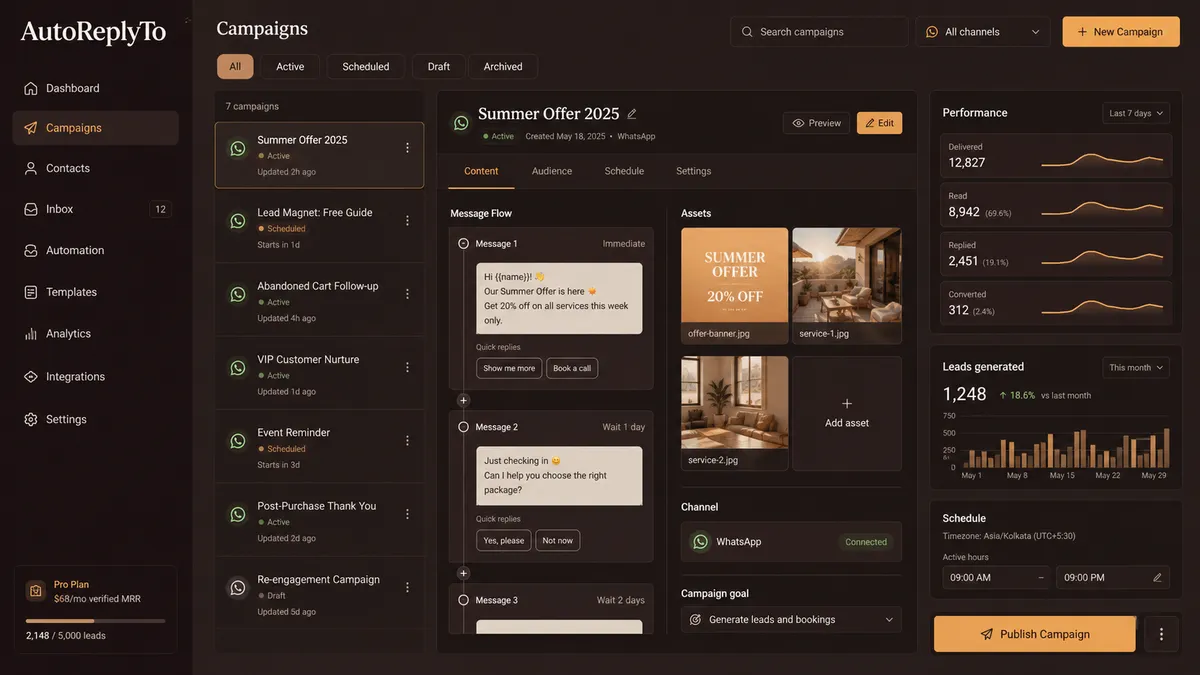Screen dimensions: 1200x675
Task: Filter campaigns by All
Action: point(235,67)
